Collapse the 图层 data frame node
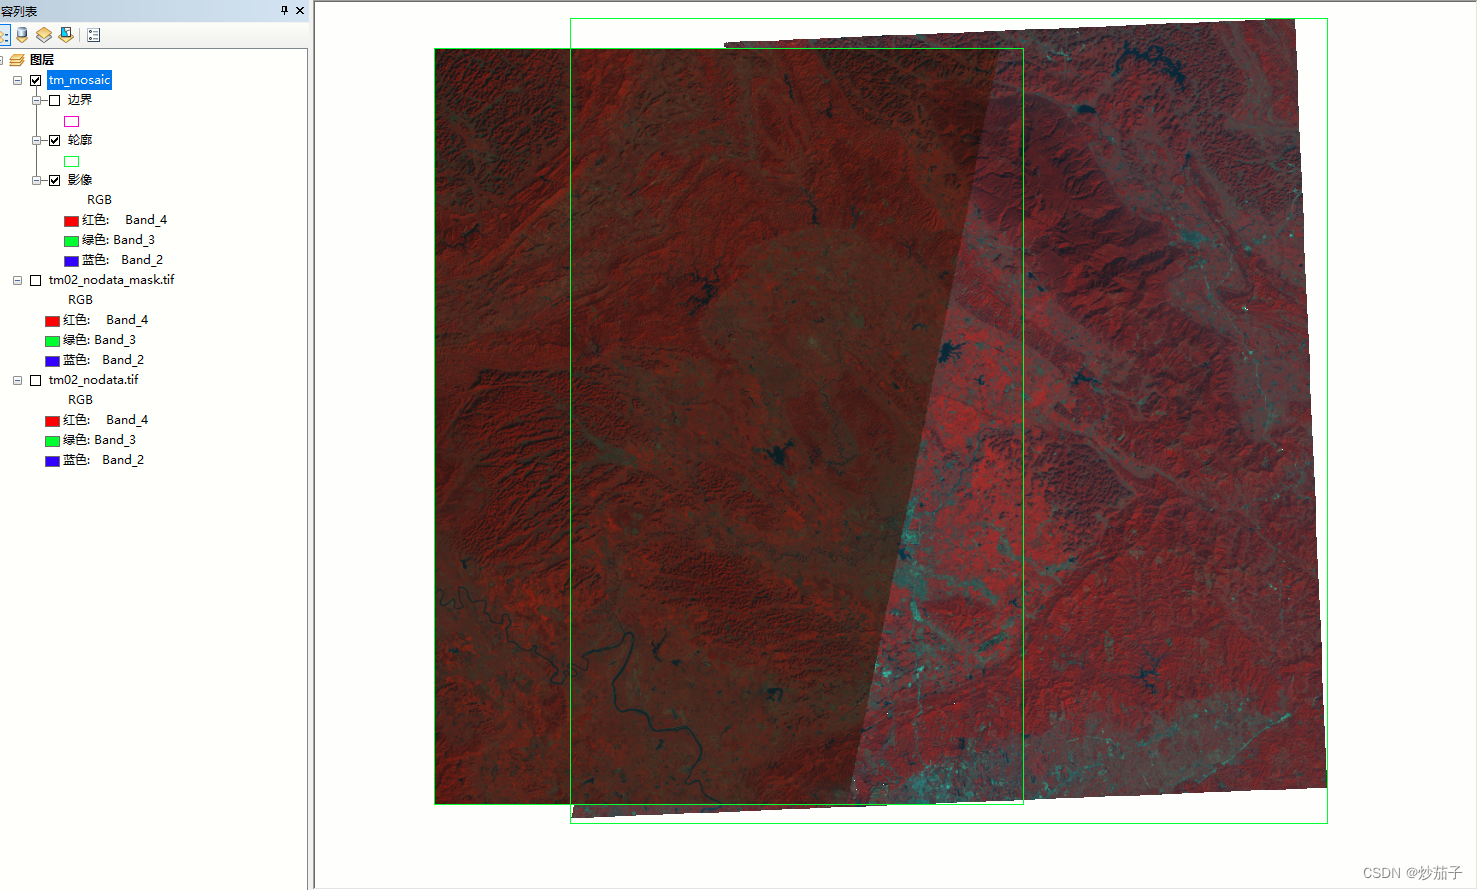This screenshot has height=890, width=1478. [x=1, y=60]
